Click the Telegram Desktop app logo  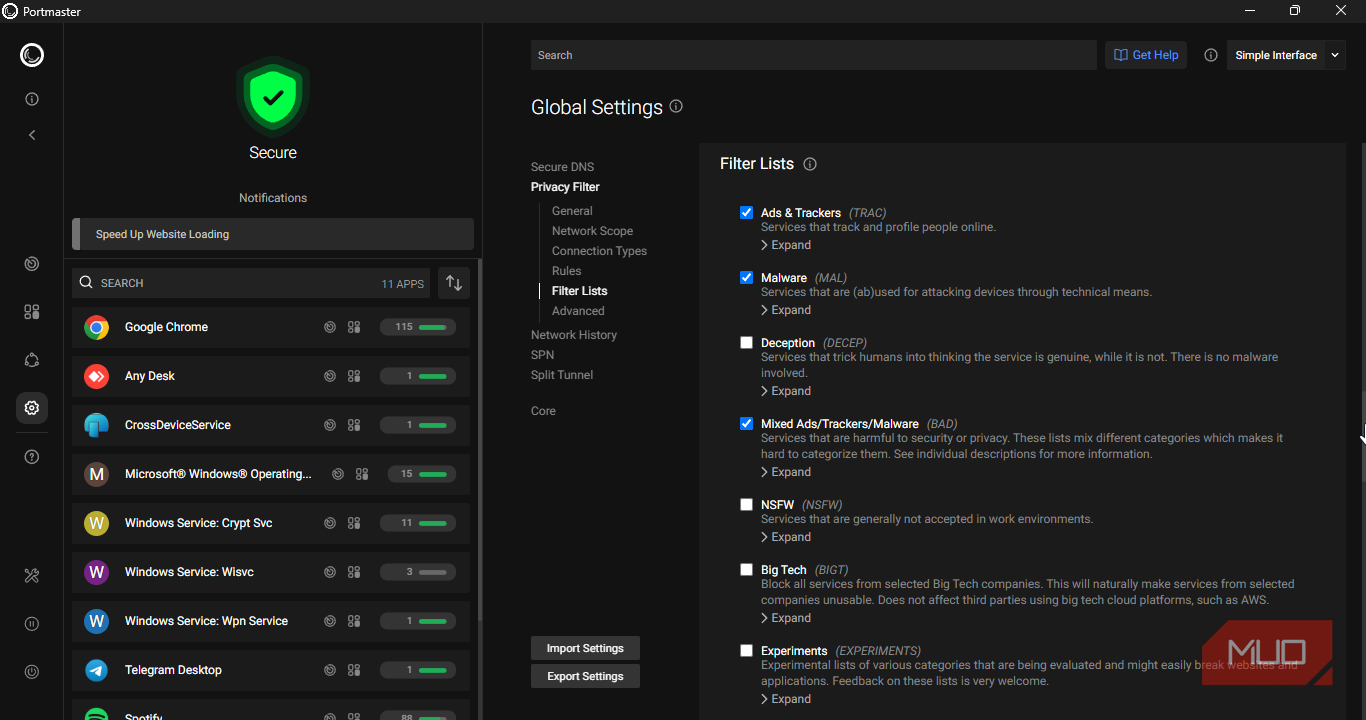click(97, 670)
